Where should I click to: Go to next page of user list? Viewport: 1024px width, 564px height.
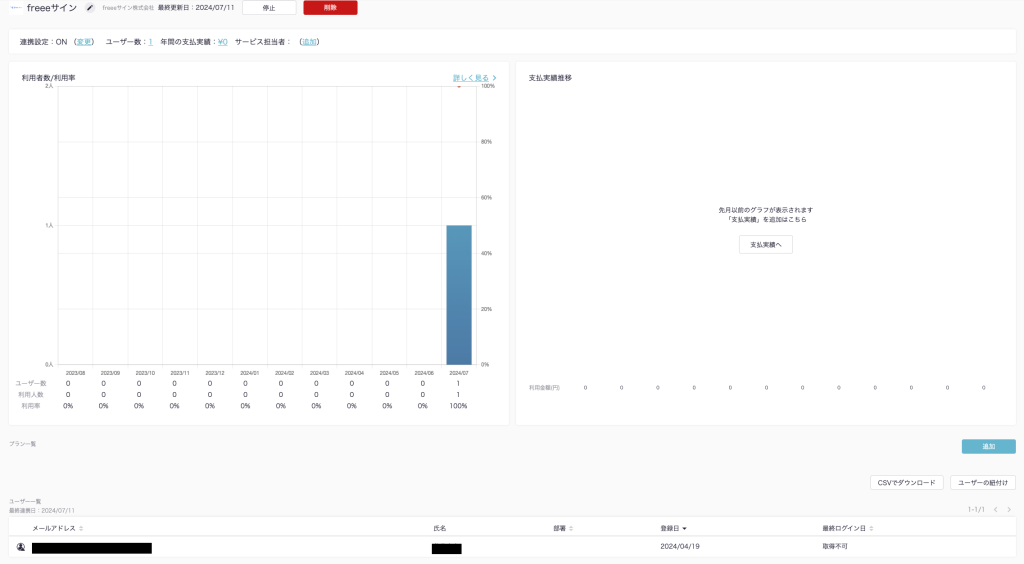1009,510
